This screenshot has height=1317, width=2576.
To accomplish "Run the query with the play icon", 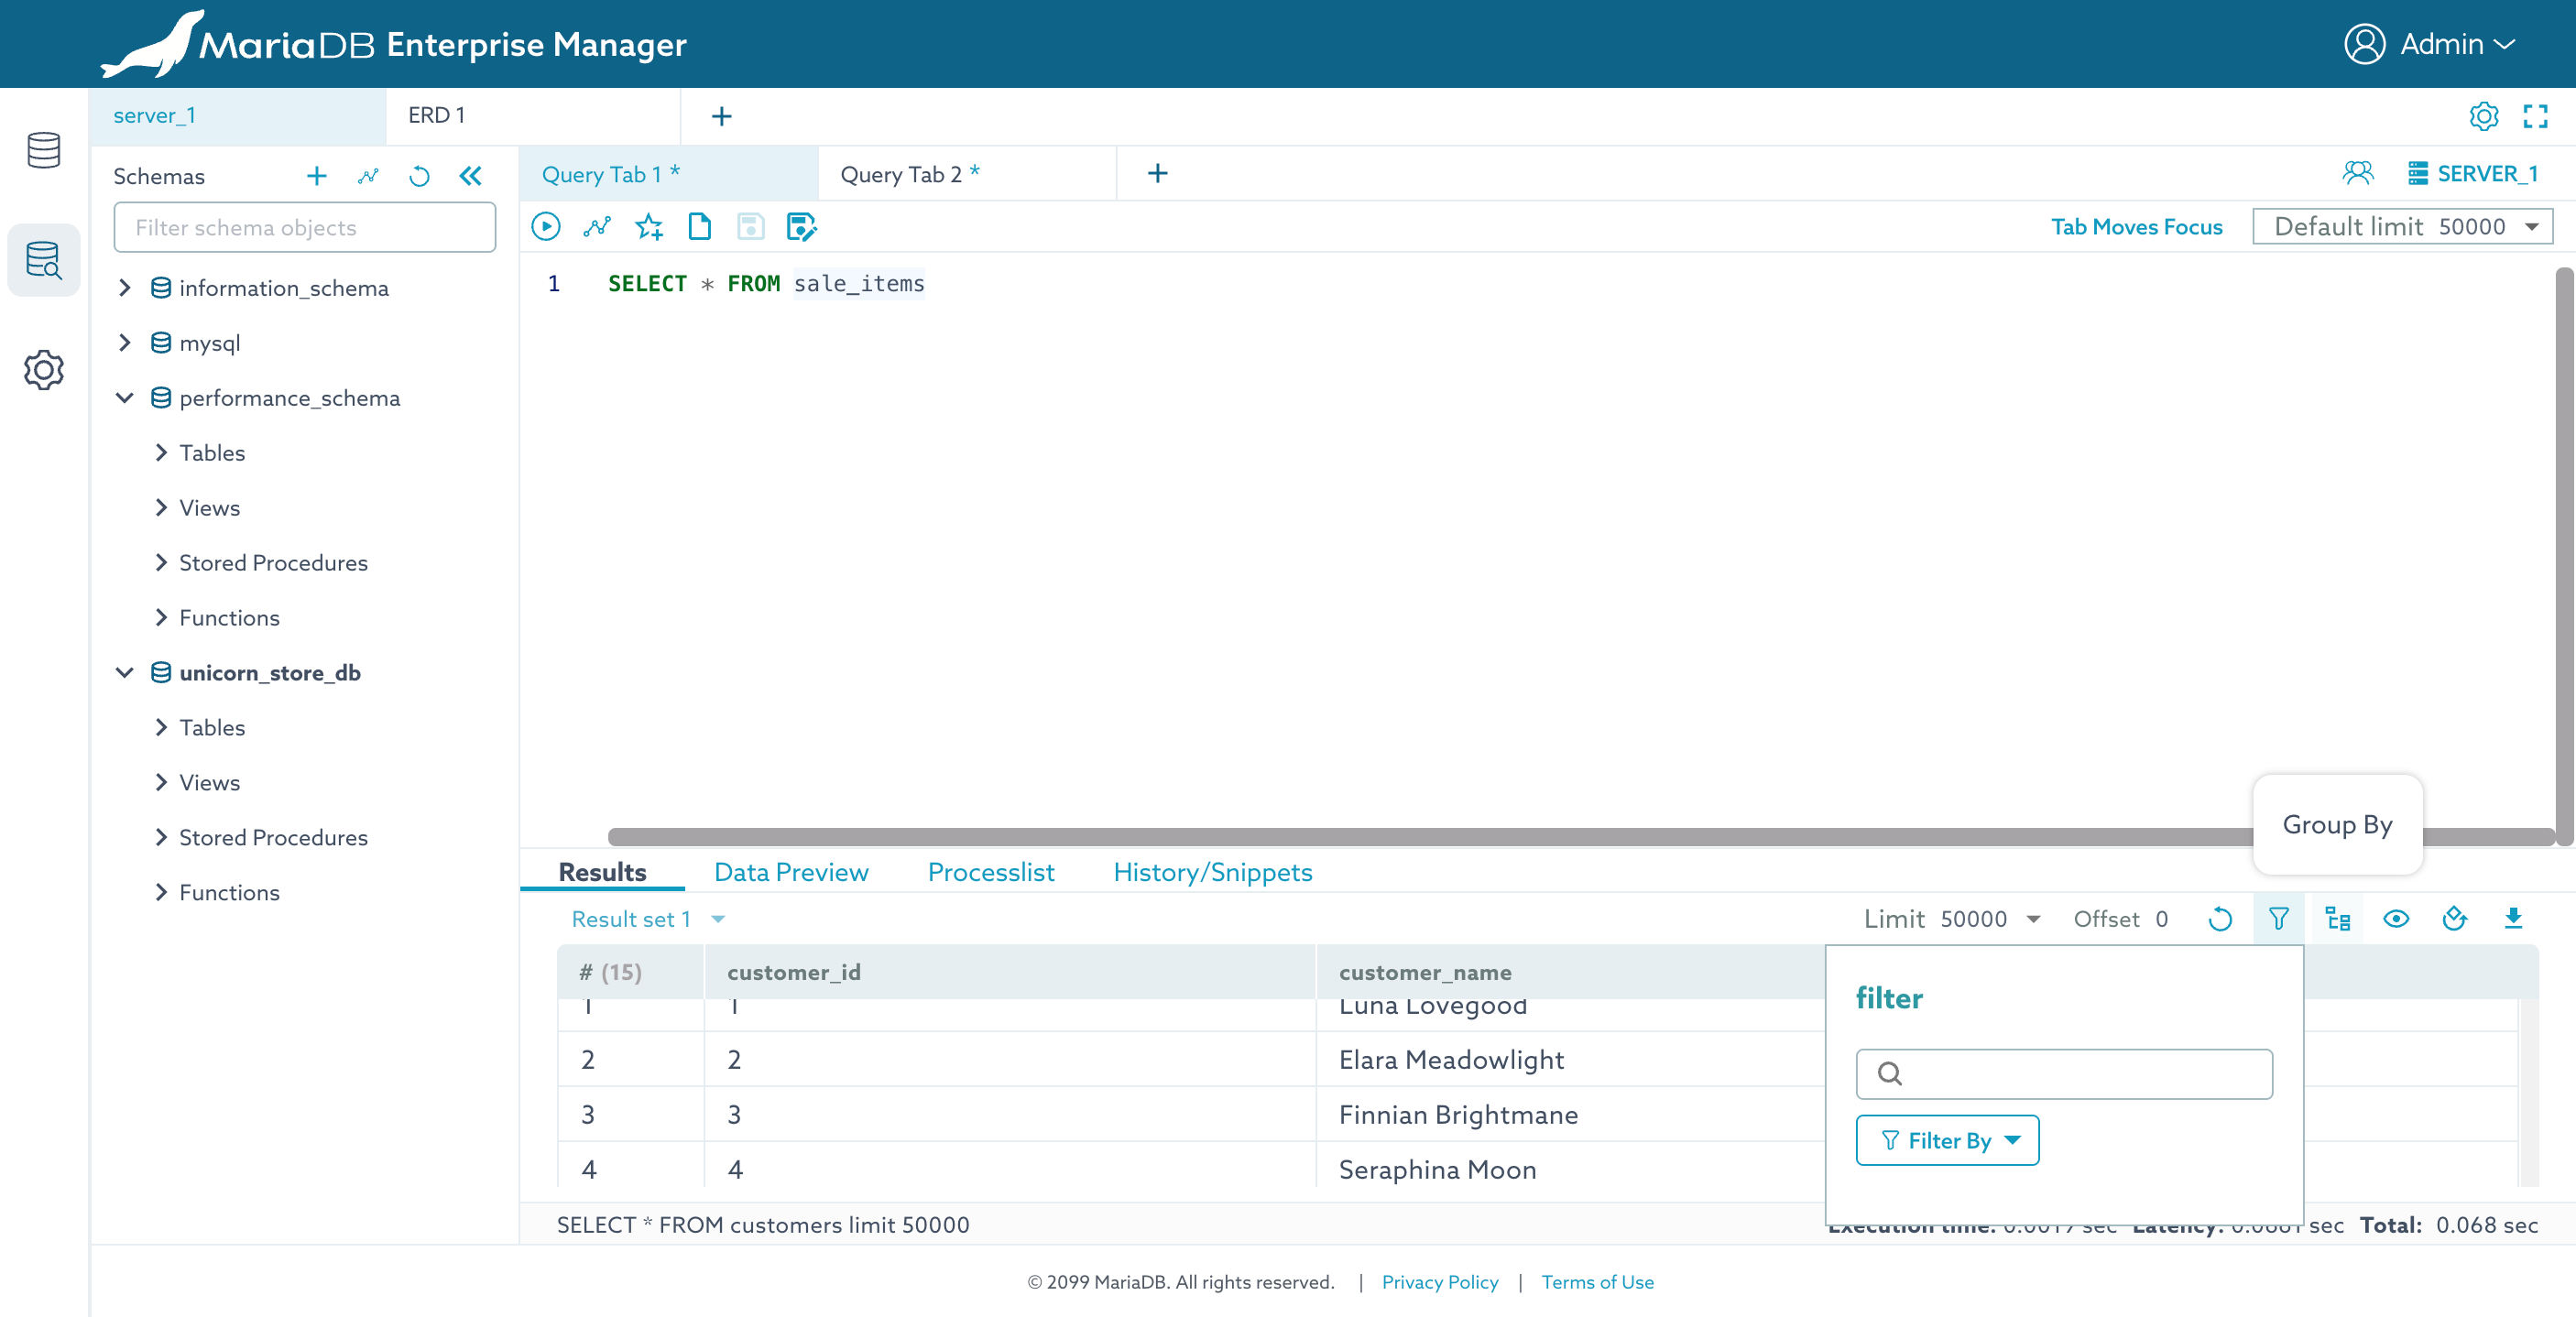I will click(545, 227).
